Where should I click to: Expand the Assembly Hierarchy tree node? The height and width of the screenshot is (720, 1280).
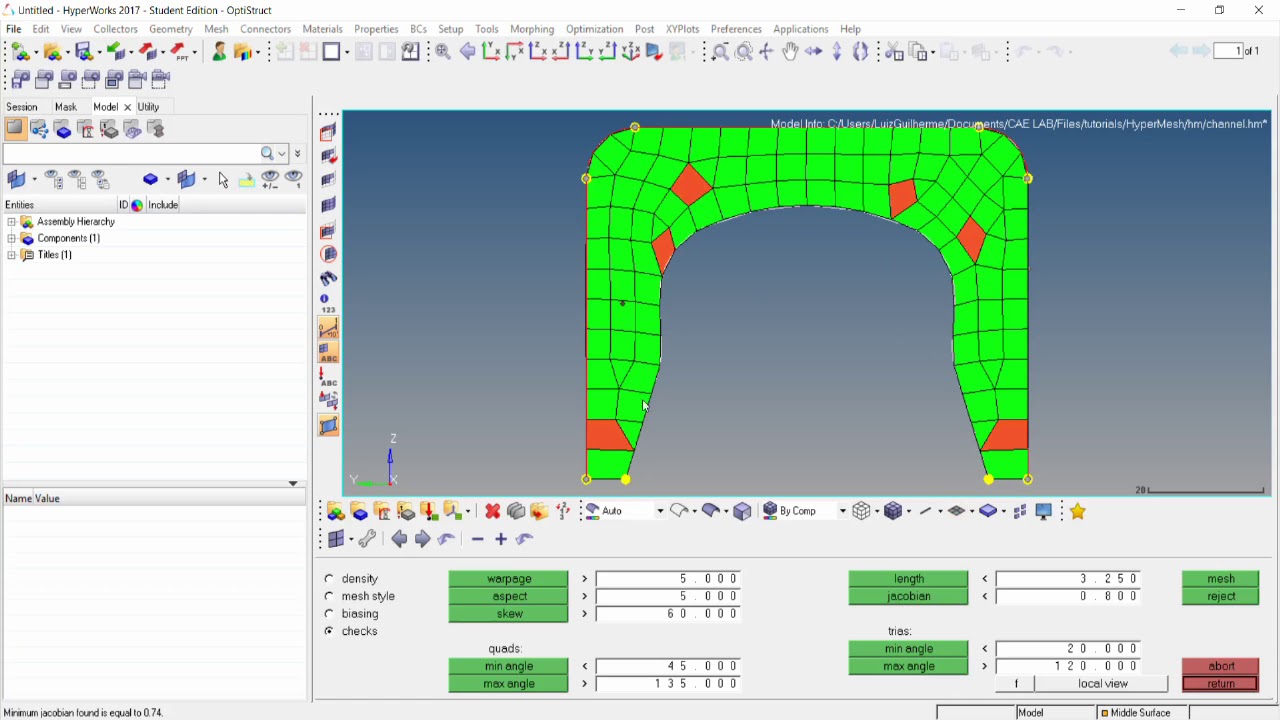[12, 222]
